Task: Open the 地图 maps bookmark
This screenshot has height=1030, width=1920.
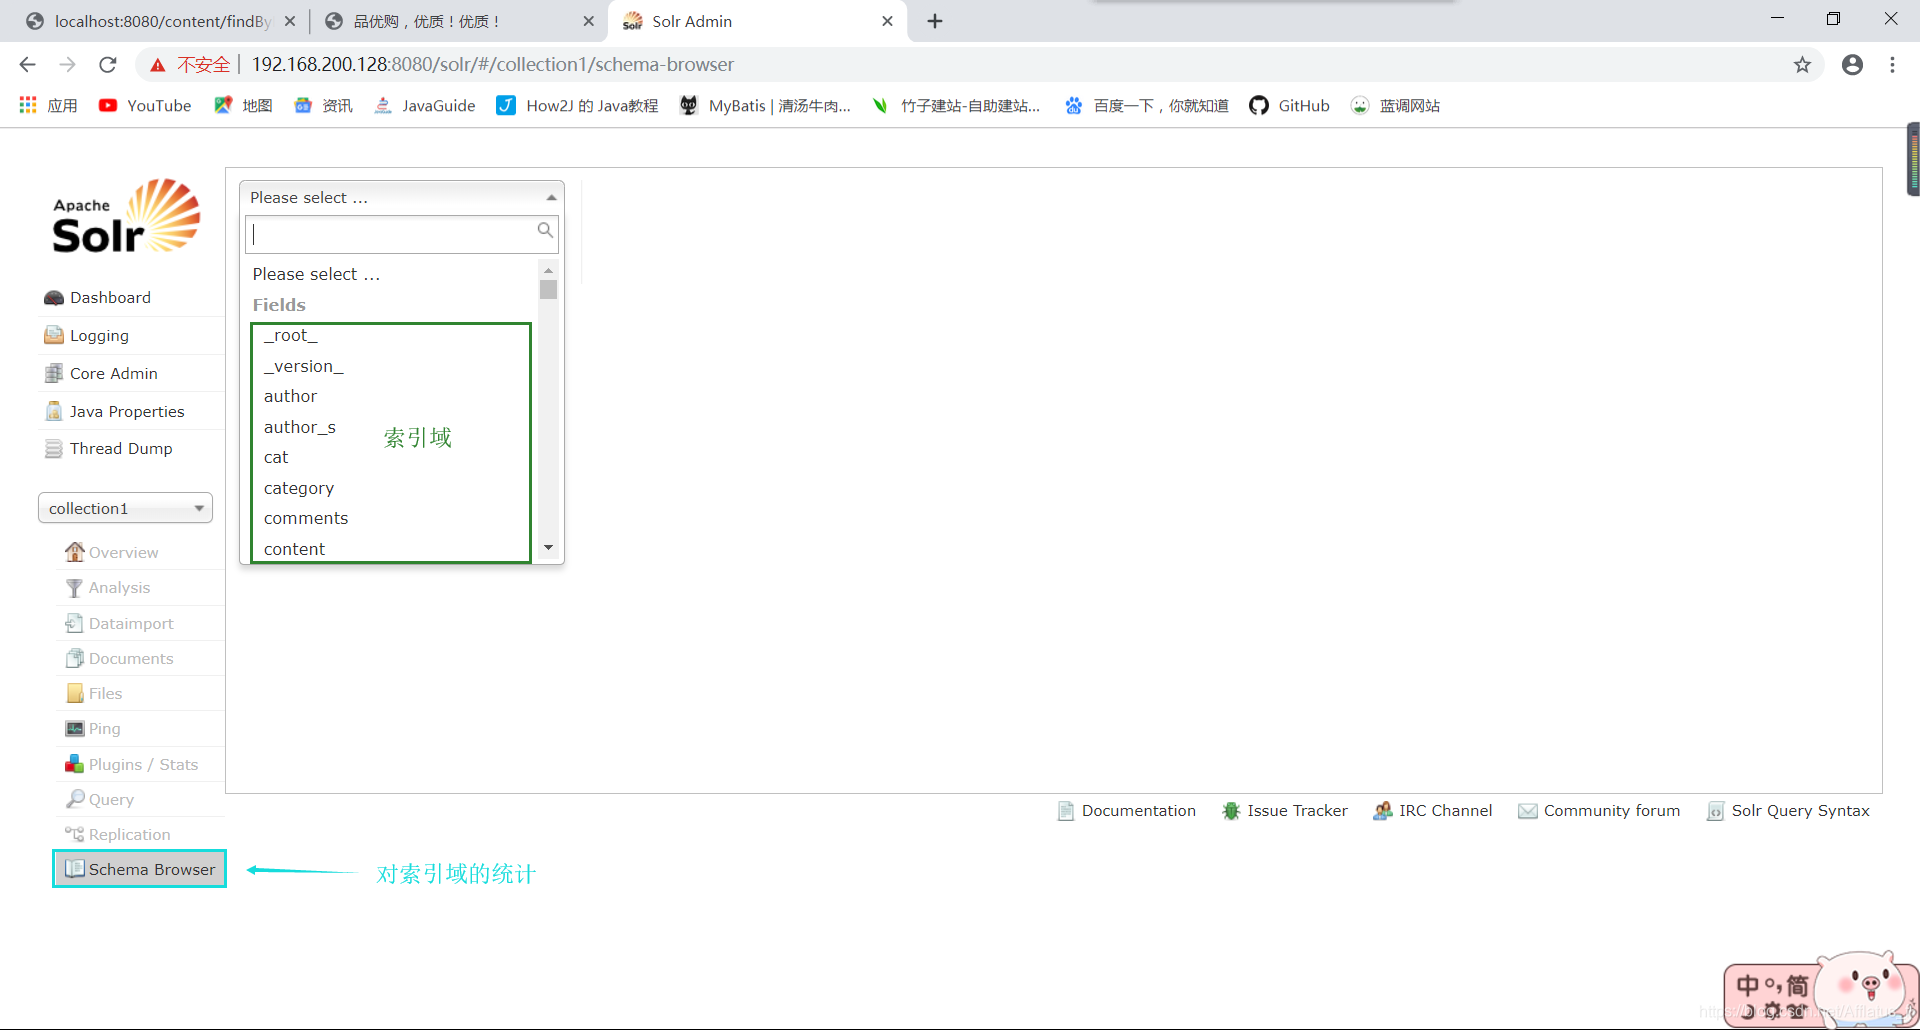Action: click(x=243, y=106)
